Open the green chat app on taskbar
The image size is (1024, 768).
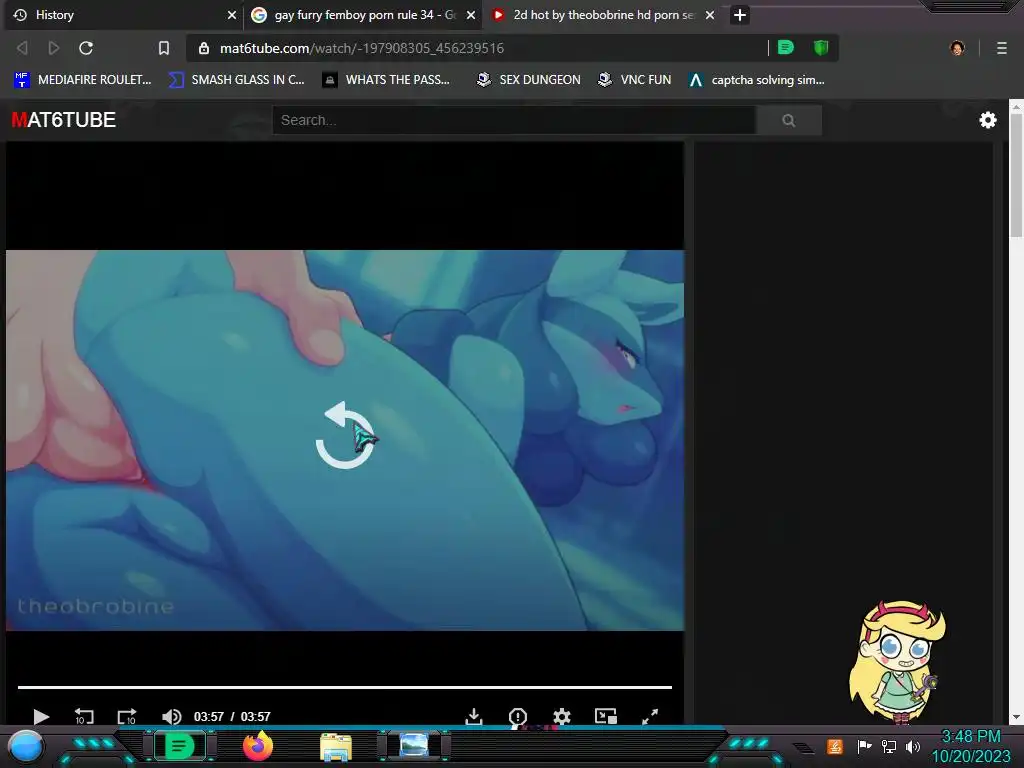tap(179, 746)
